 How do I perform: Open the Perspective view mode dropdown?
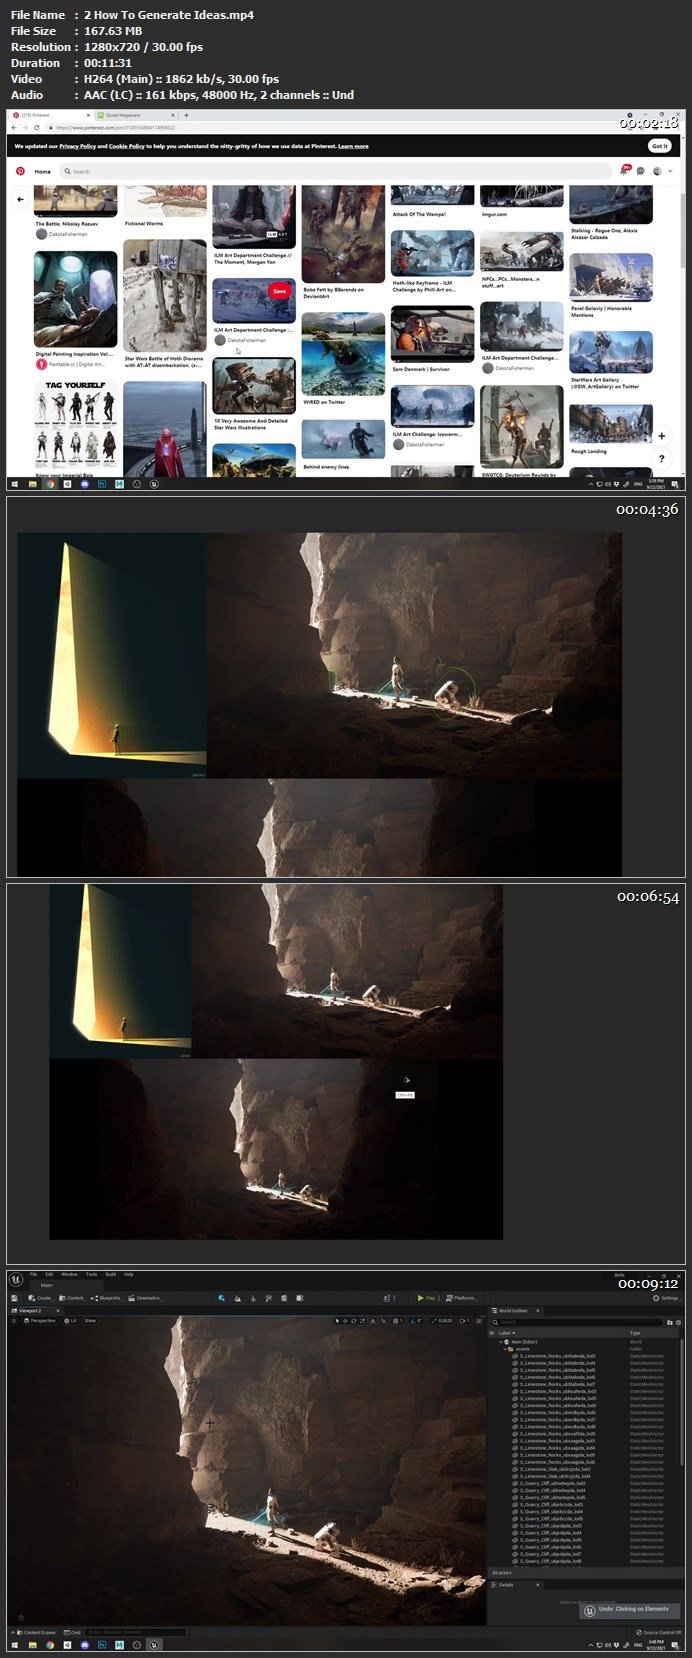40,1321
